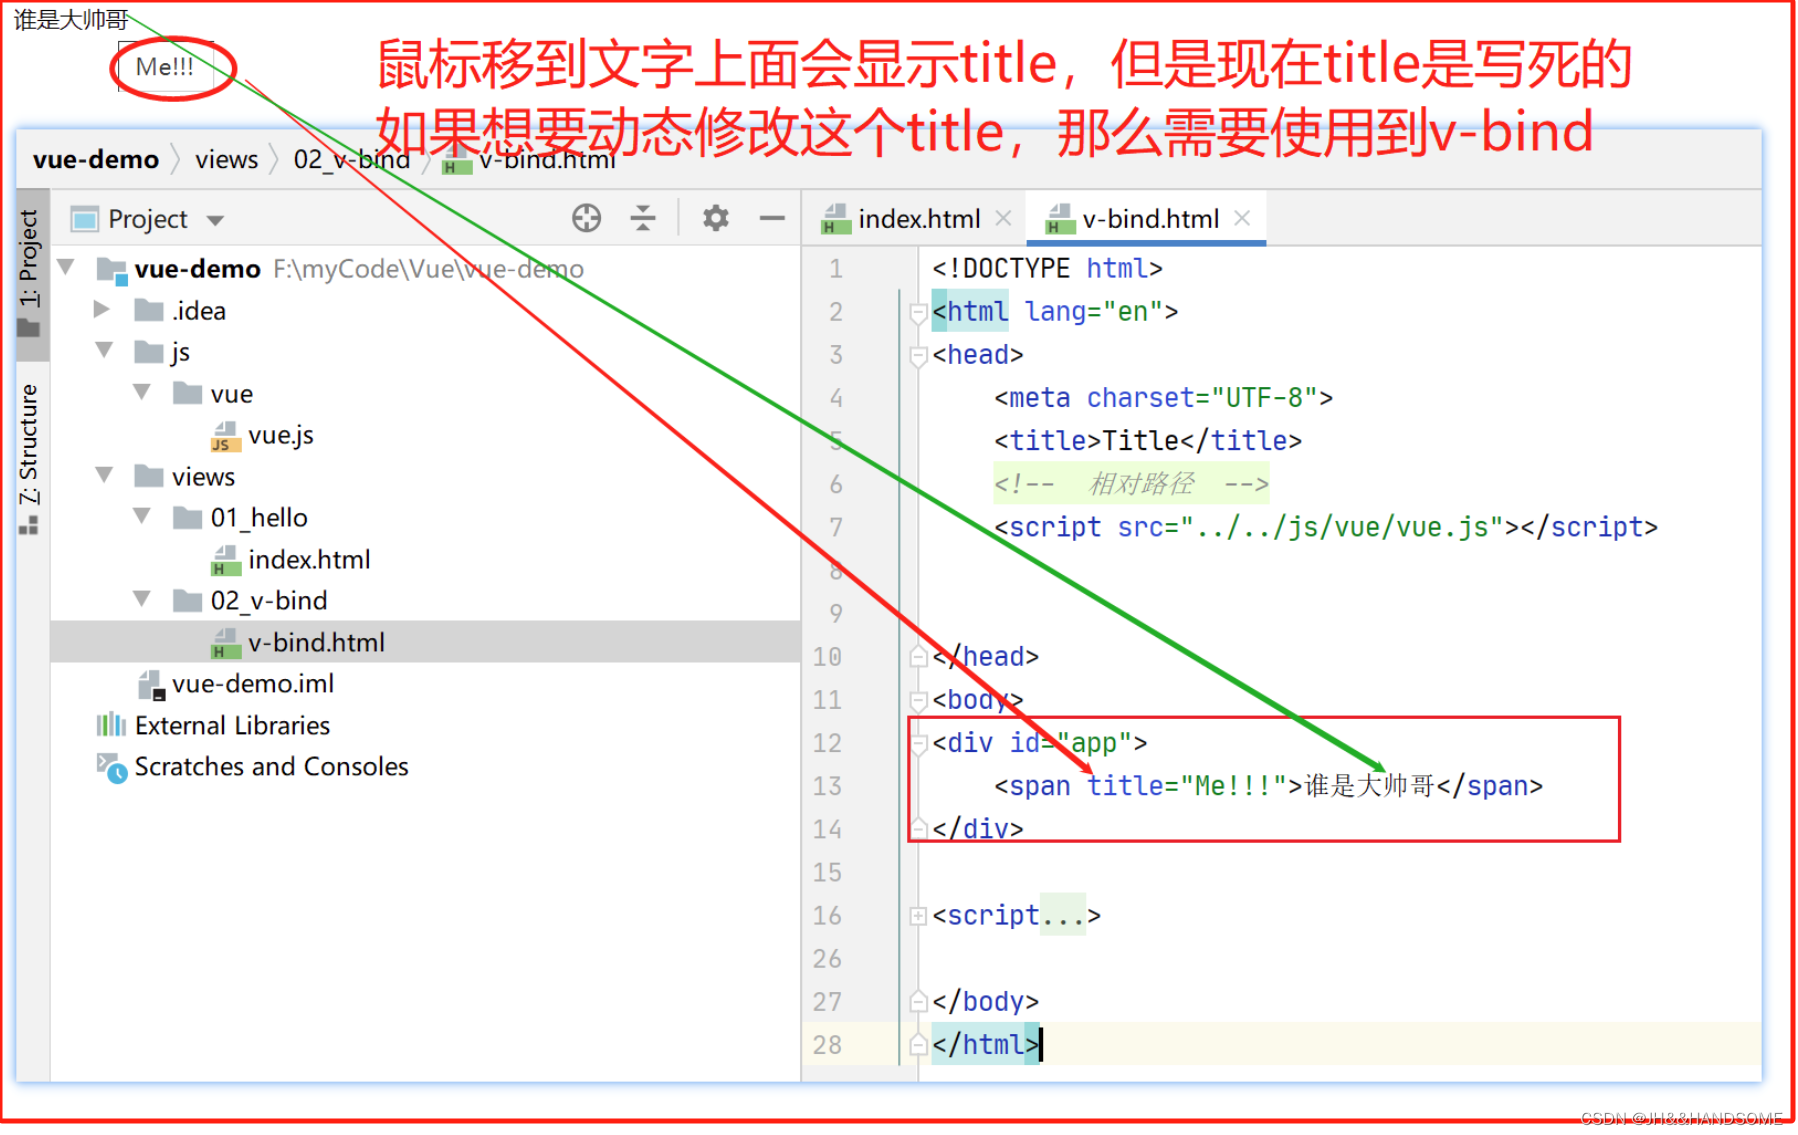Collapse the 02_v-bind folder arrow

(142, 599)
